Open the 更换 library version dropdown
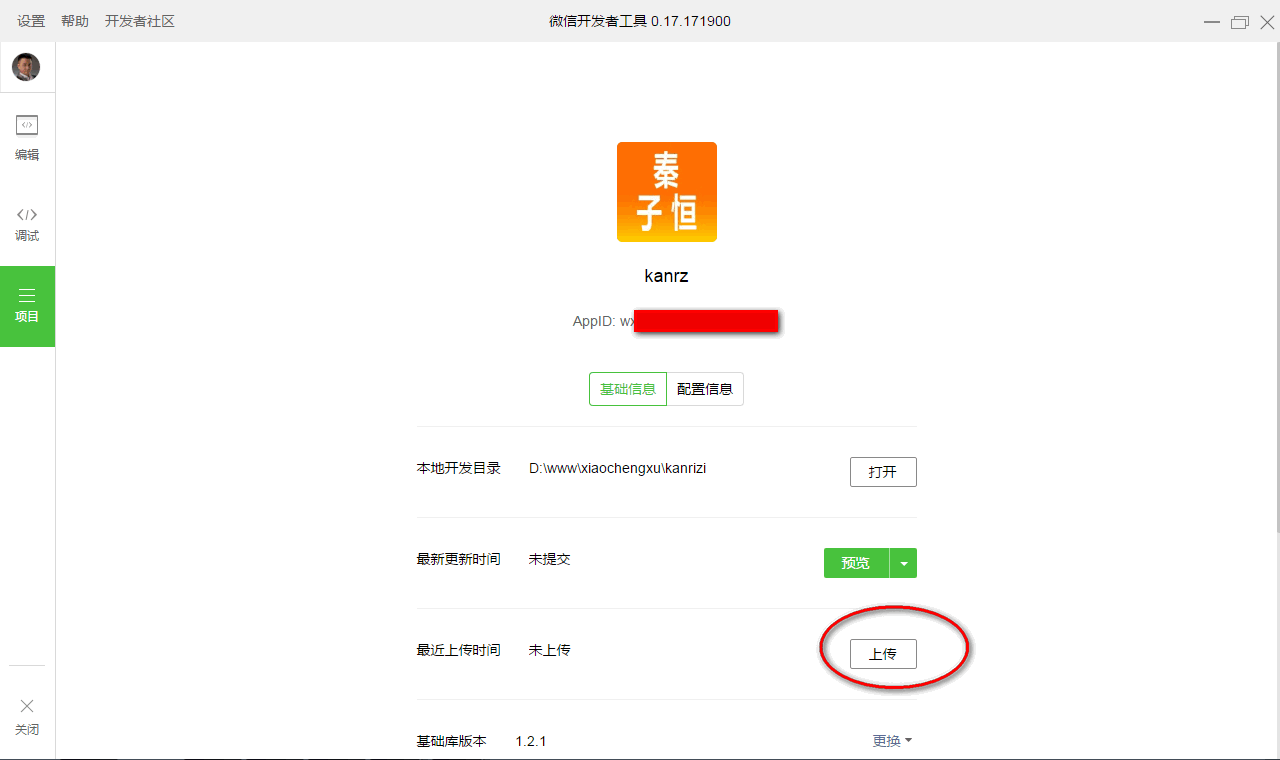Viewport: 1280px width, 760px height. [x=892, y=741]
